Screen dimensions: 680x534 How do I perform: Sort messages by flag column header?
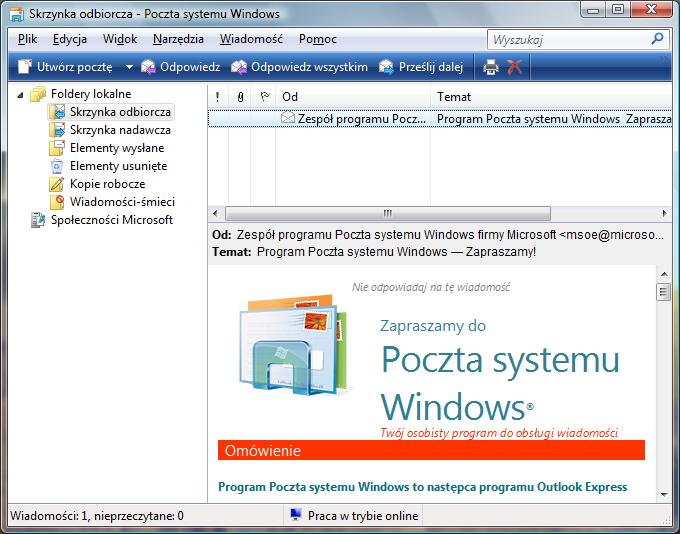(264, 97)
